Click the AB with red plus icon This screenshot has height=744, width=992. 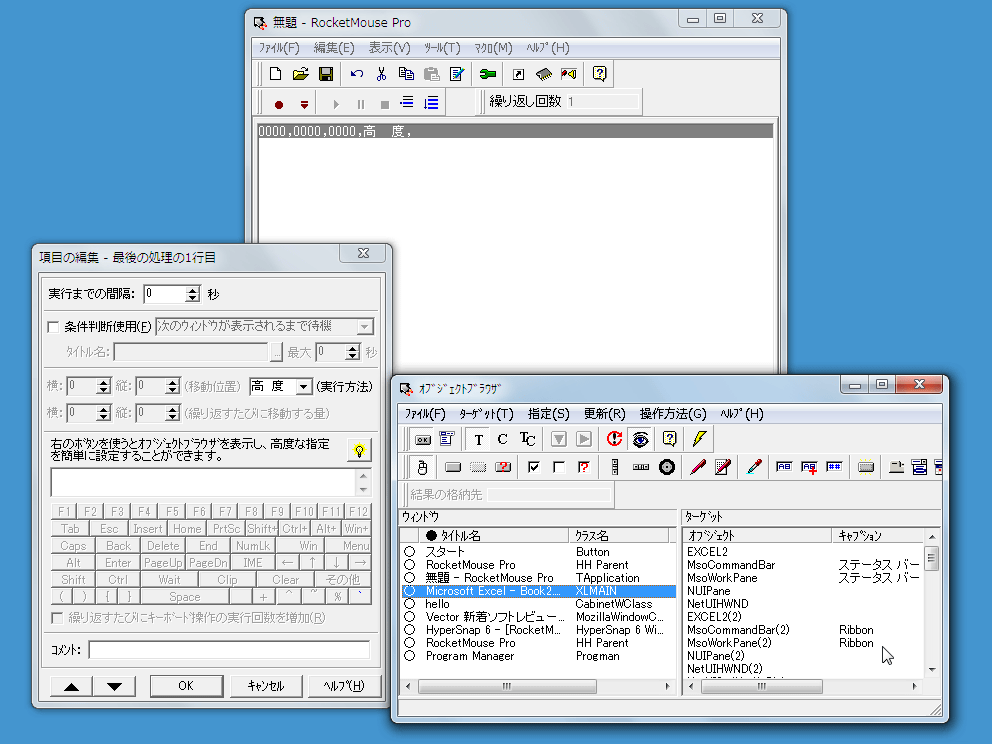click(809, 468)
